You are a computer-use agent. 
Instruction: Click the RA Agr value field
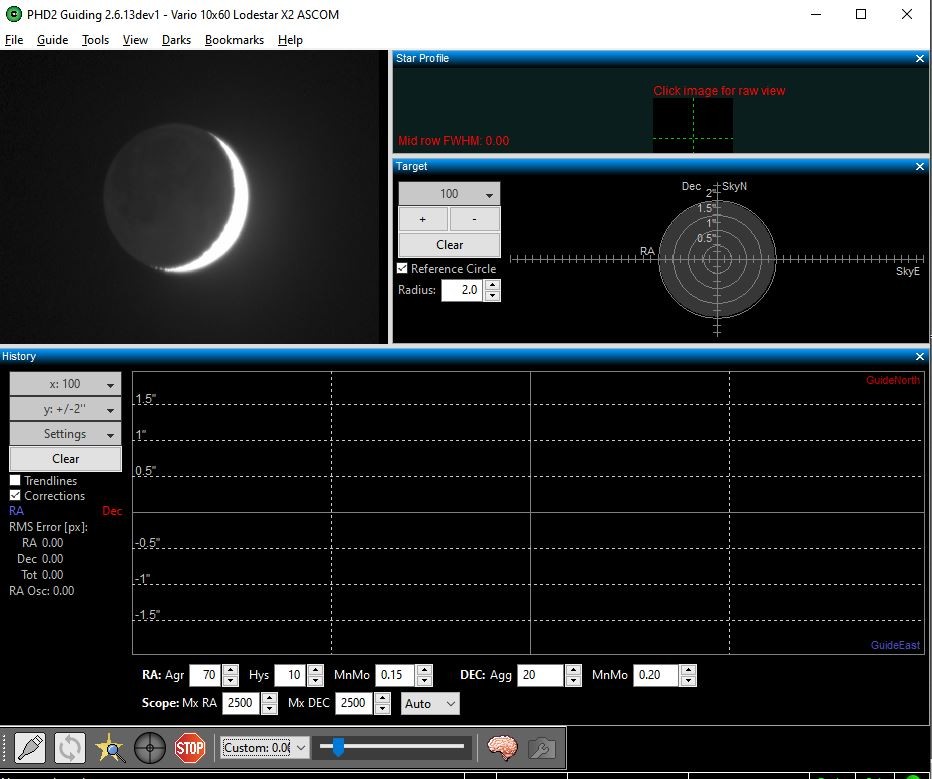[x=205, y=675]
